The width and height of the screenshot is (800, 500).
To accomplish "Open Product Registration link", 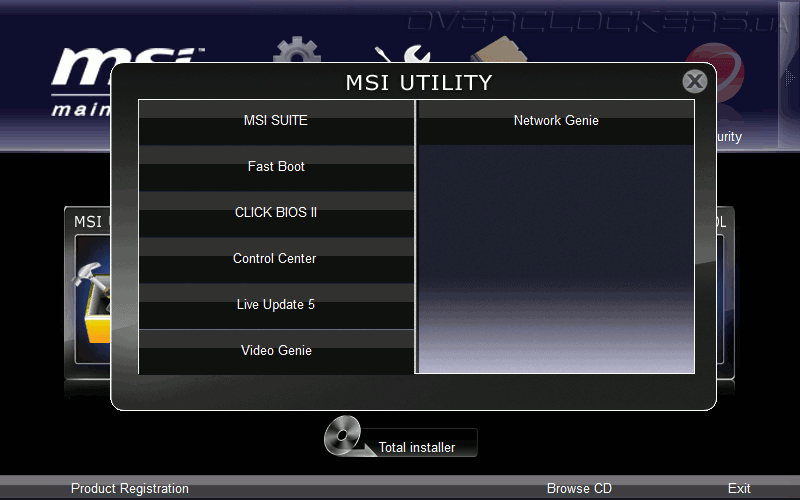I will coord(130,488).
